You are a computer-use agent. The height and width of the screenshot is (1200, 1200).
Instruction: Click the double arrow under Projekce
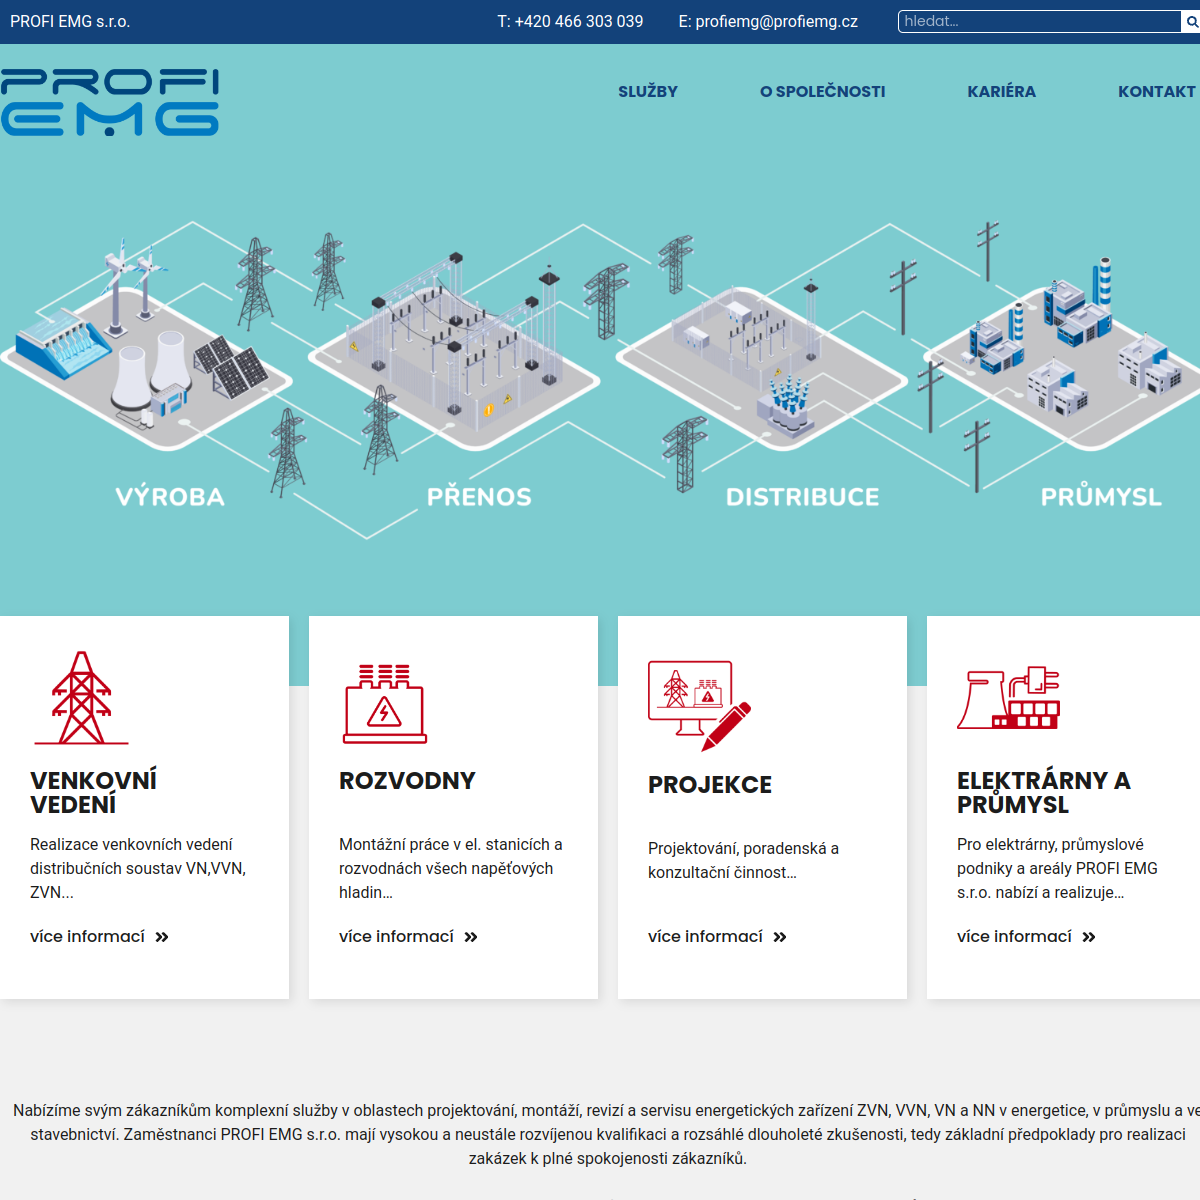pos(780,937)
